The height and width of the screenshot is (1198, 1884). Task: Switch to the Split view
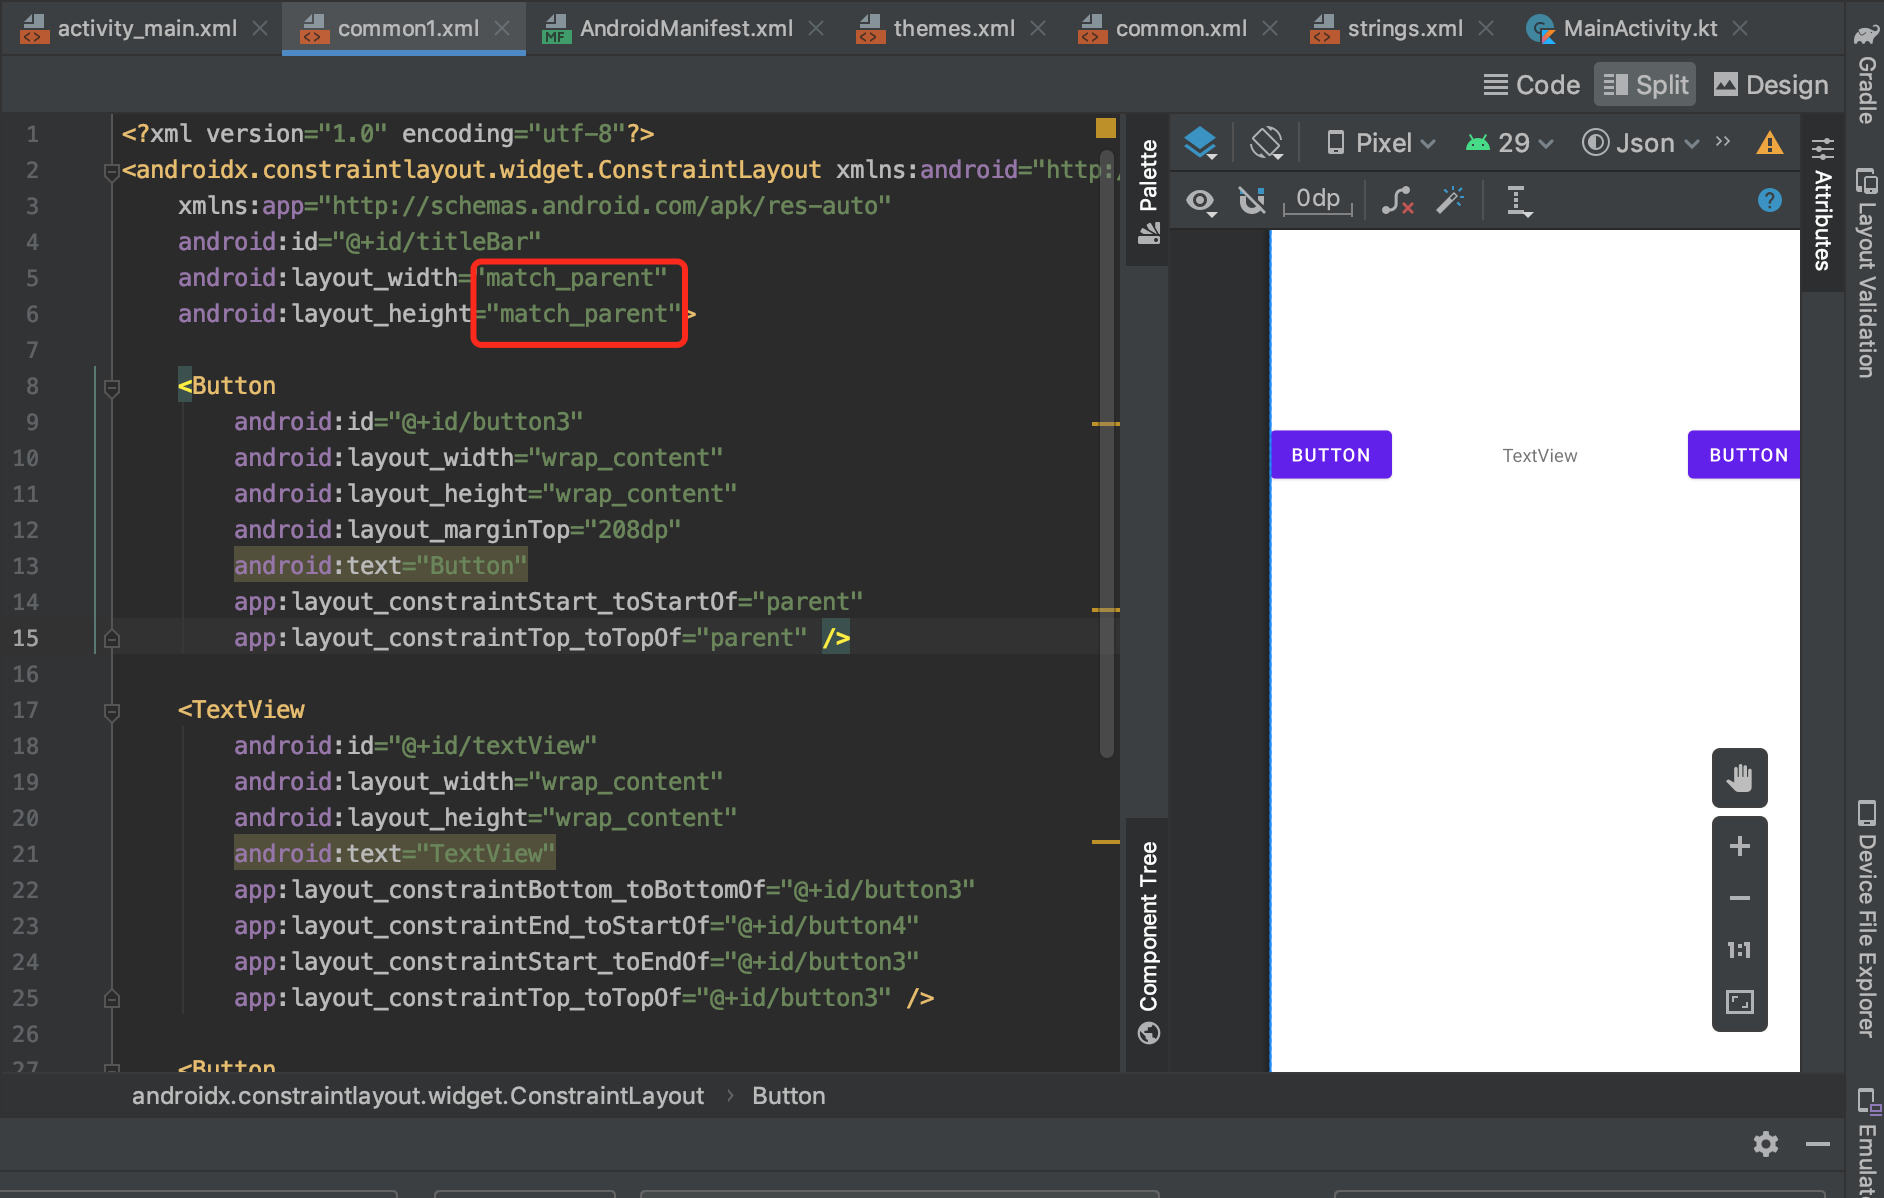(x=1645, y=85)
